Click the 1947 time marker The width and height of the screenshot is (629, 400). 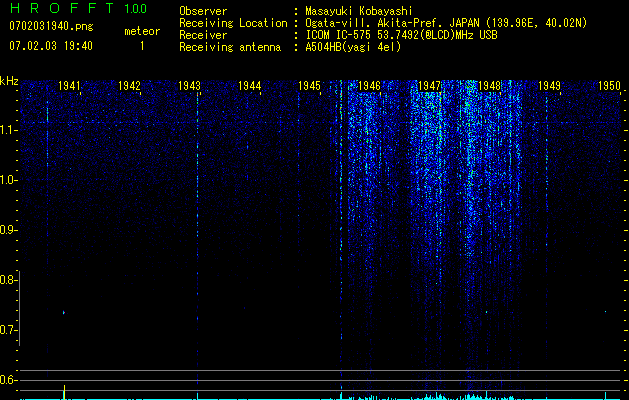tap(429, 86)
